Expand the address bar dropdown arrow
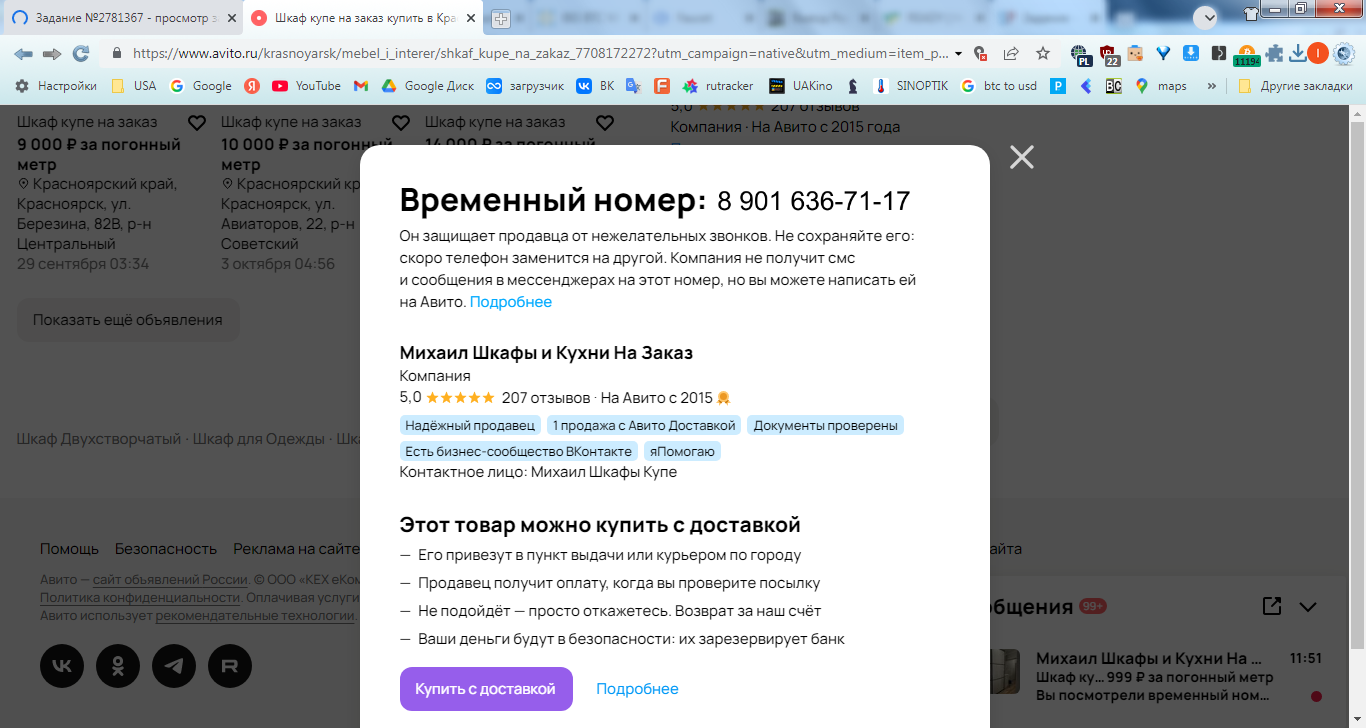This screenshot has width=1366, height=728. click(959, 53)
